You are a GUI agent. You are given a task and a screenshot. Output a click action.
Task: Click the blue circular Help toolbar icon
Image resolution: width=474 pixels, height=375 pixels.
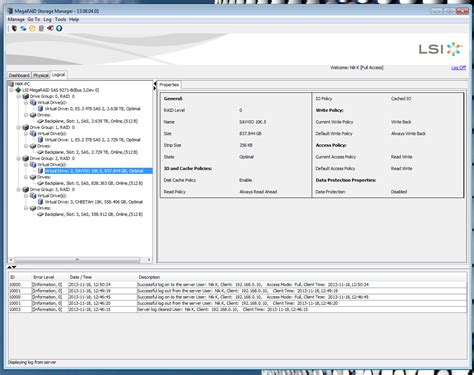pyautogui.click(x=59, y=28)
